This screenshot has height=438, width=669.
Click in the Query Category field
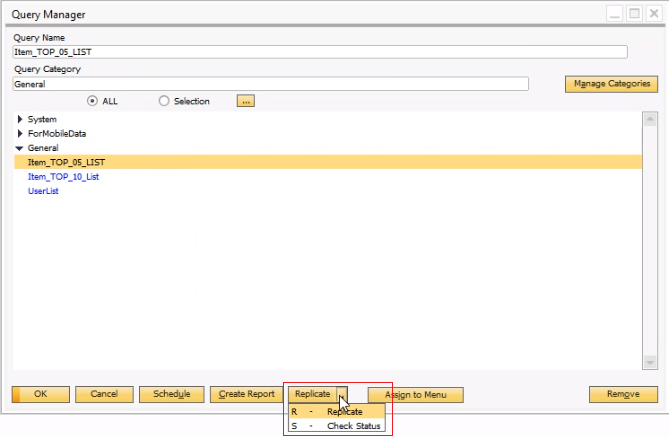(270, 85)
